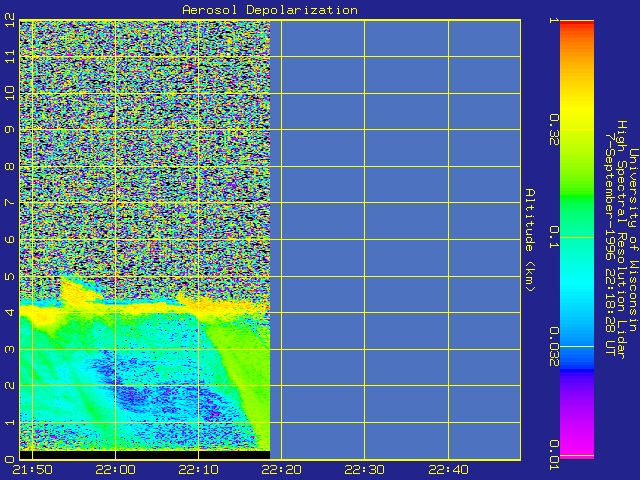Click the altitude axis label 3
The height and width of the screenshot is (480, 640).
(x=10, y=349)
